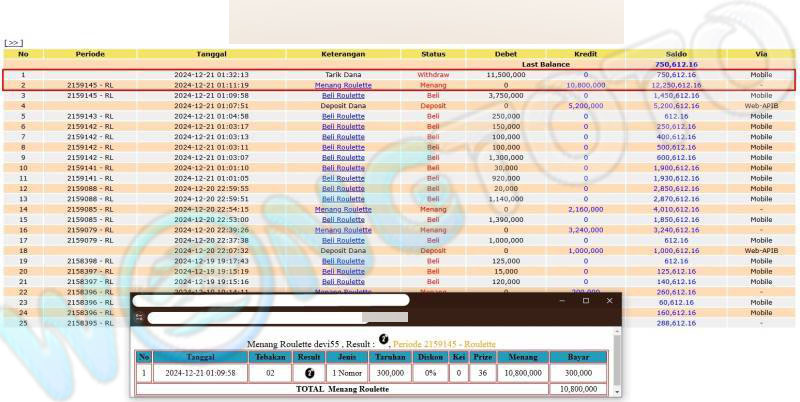
Task: Click the [>>] next page link
Action: (x=13, y=43)
